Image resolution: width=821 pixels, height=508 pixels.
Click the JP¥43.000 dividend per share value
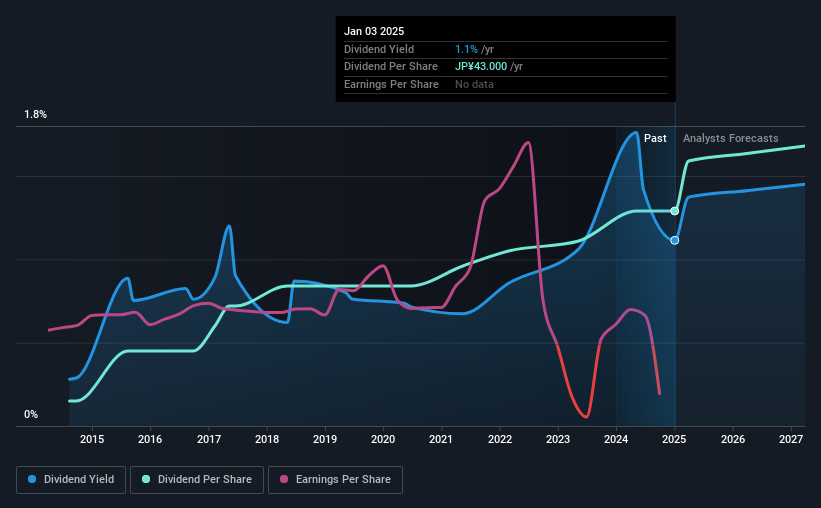tap(481, 67)
